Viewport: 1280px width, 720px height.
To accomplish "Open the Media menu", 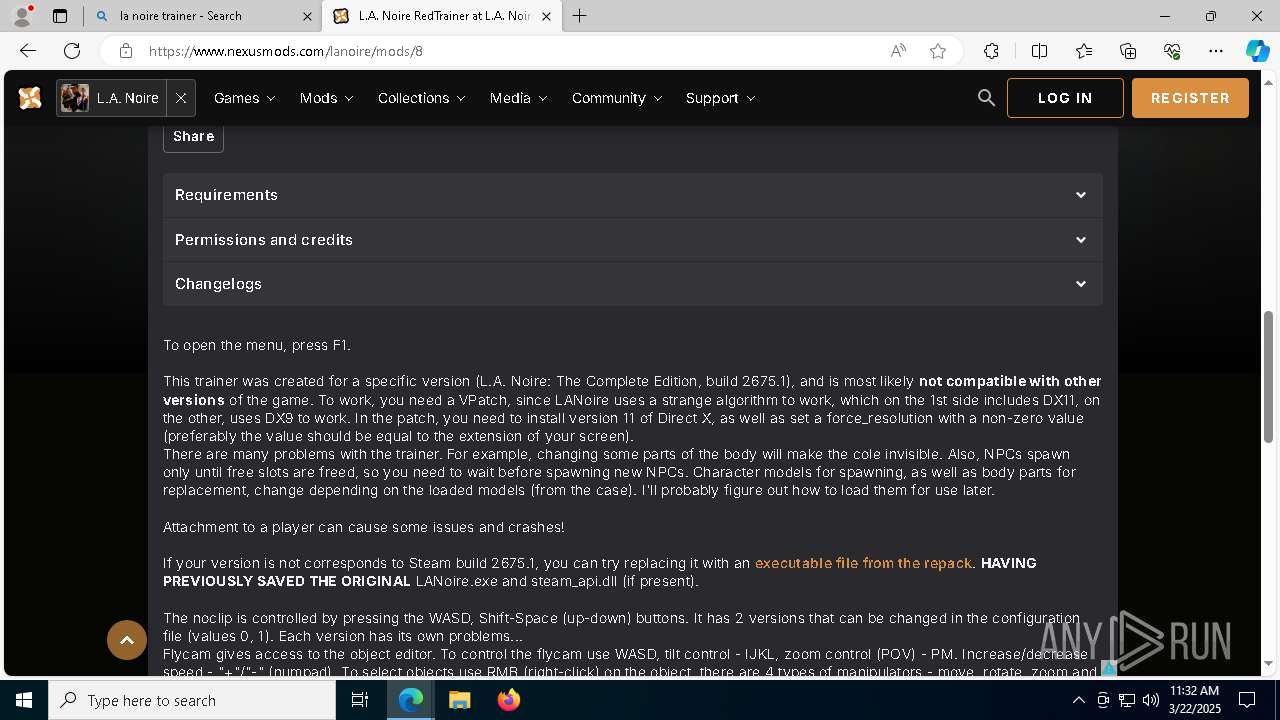I will point(518,98).
